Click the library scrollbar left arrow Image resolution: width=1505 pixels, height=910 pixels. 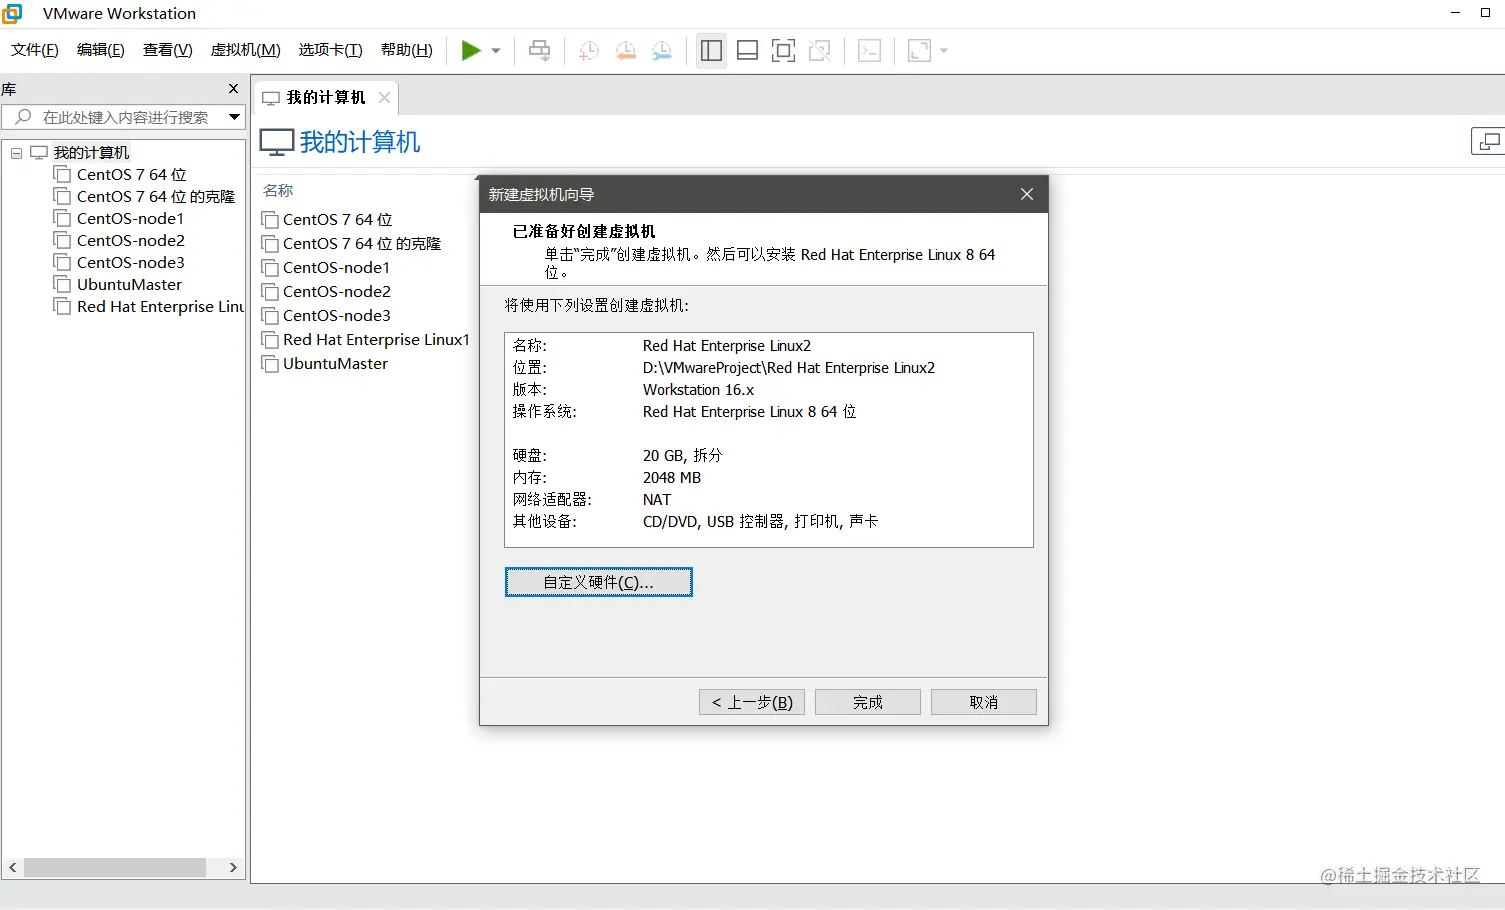click(13, 867)
